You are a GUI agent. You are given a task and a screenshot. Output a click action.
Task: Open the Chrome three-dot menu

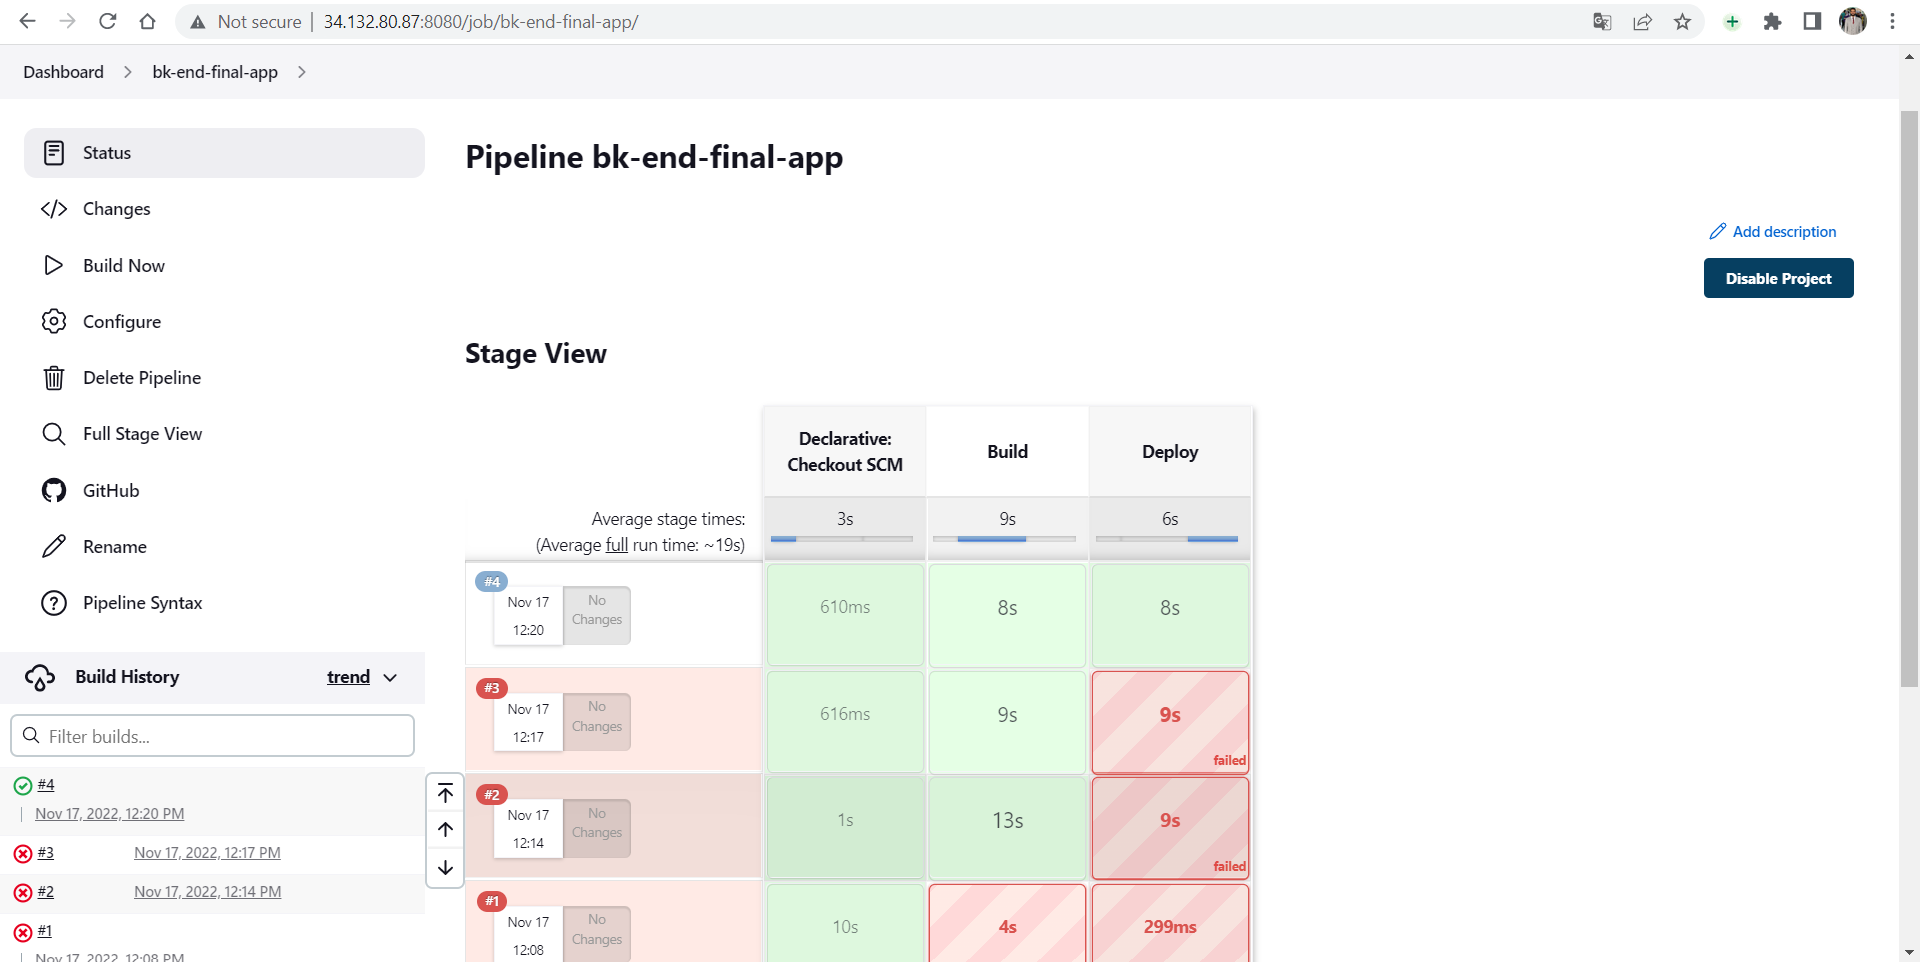coord(1892,21)
